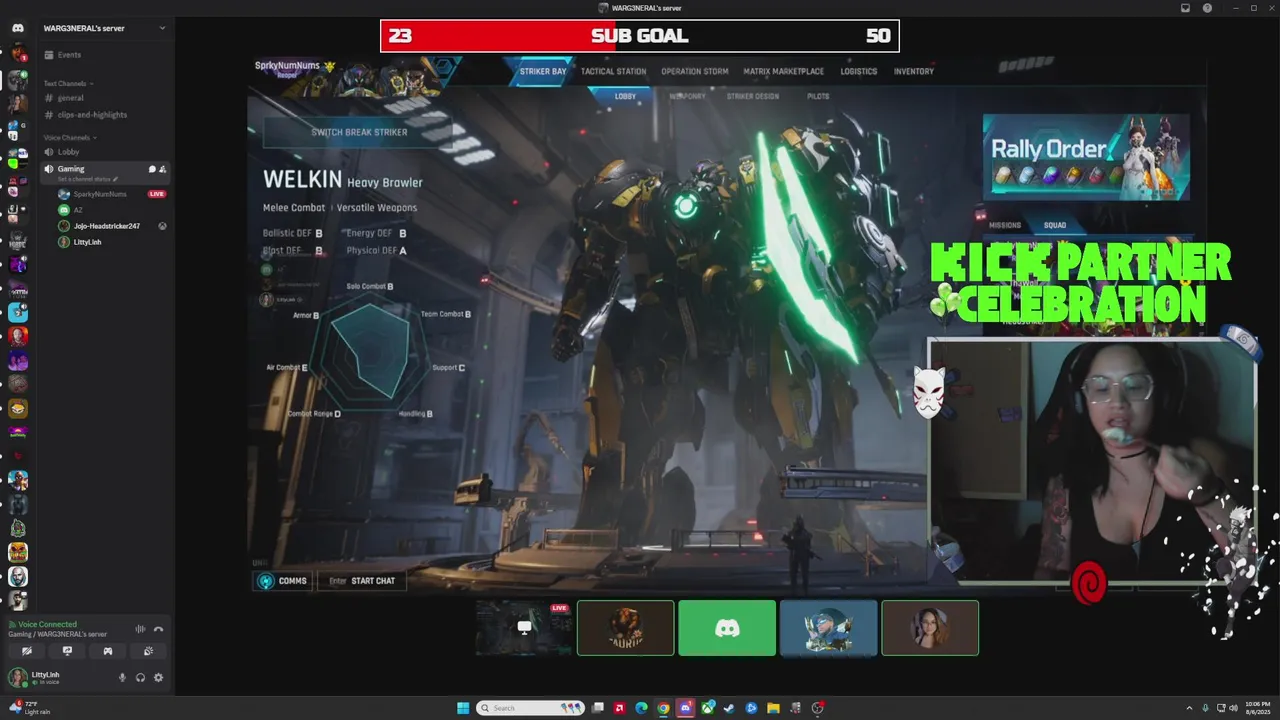Mute microphone beside the LittyLinh name
The width and height of the screenshot is (1280, 720).
[123, 677]
